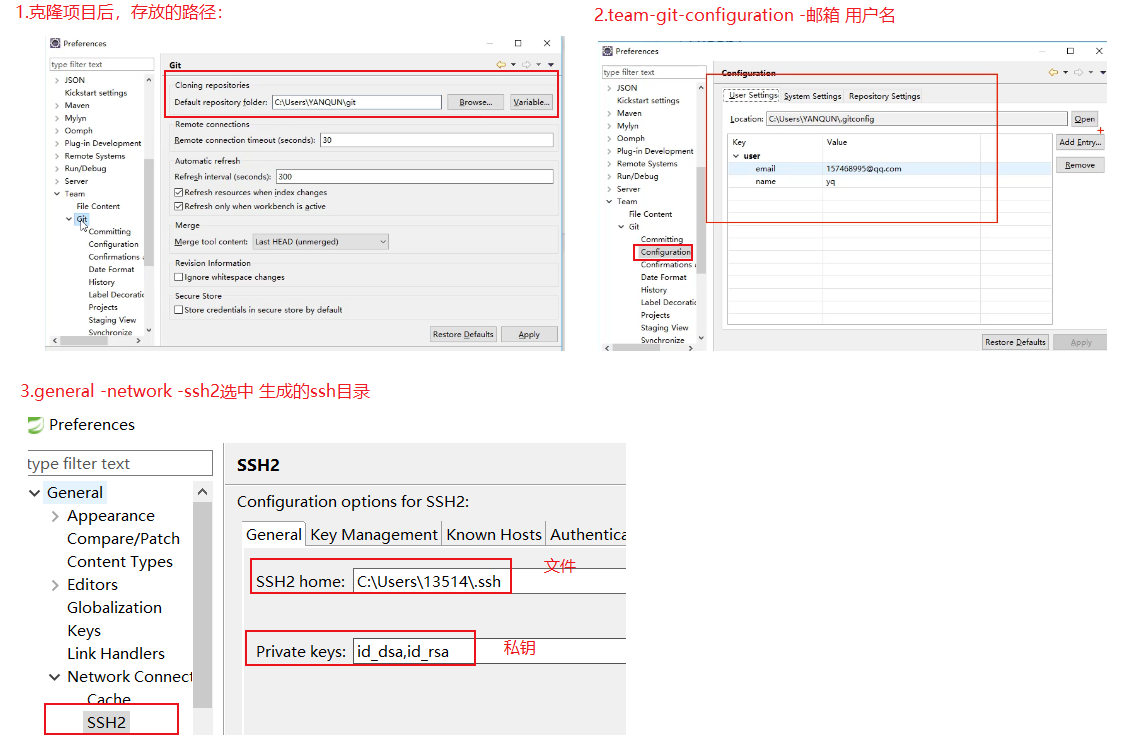Image resolution: width=1127 pixels, height=744 pixels.
Task: Click the back arrow in Configuration page header
Action: coord(1053,72)
